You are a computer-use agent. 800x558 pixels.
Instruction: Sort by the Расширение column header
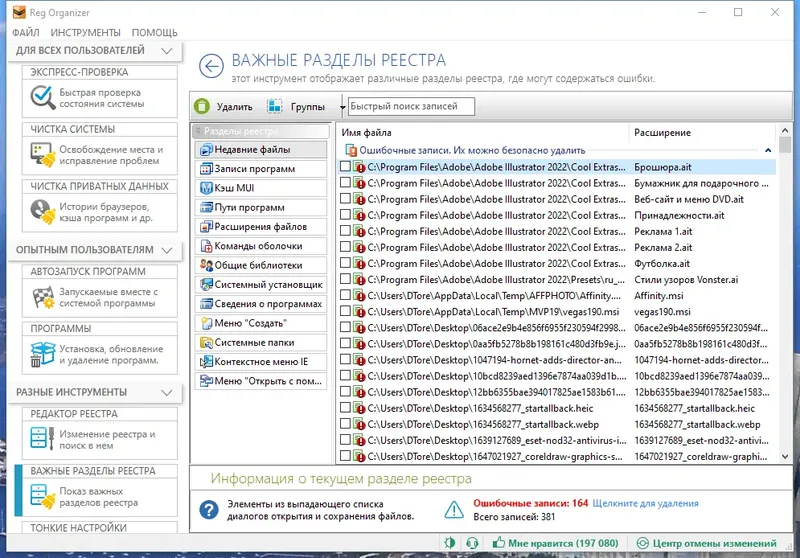(x=702, y=133)
